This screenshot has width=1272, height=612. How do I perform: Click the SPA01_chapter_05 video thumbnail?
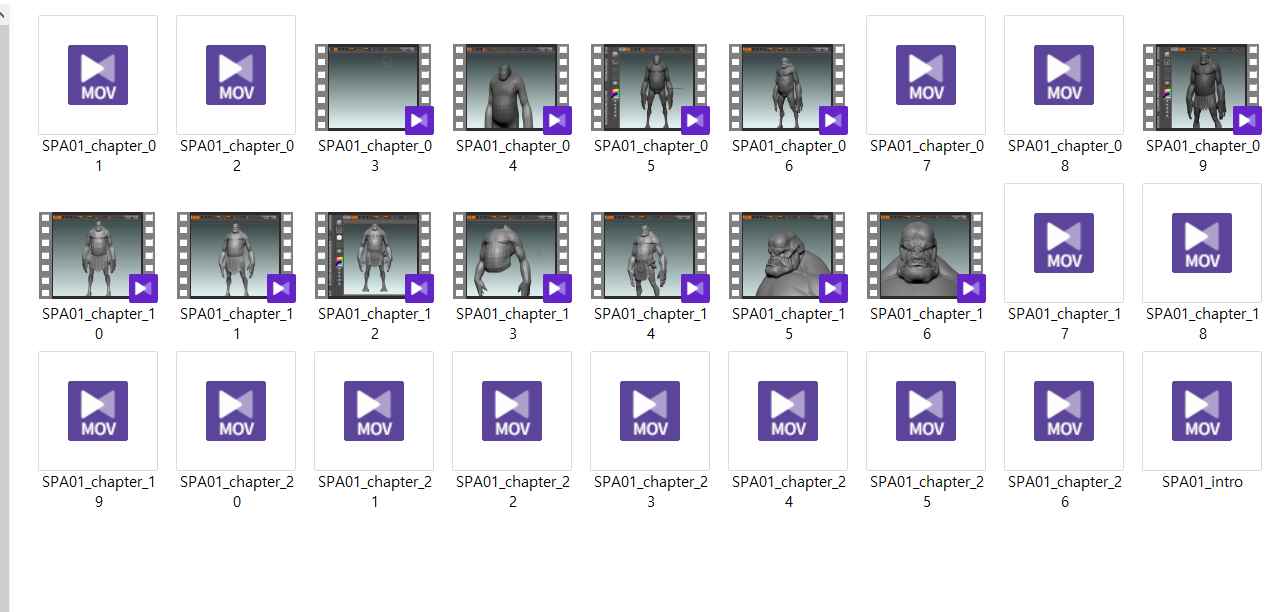point(650,88)
